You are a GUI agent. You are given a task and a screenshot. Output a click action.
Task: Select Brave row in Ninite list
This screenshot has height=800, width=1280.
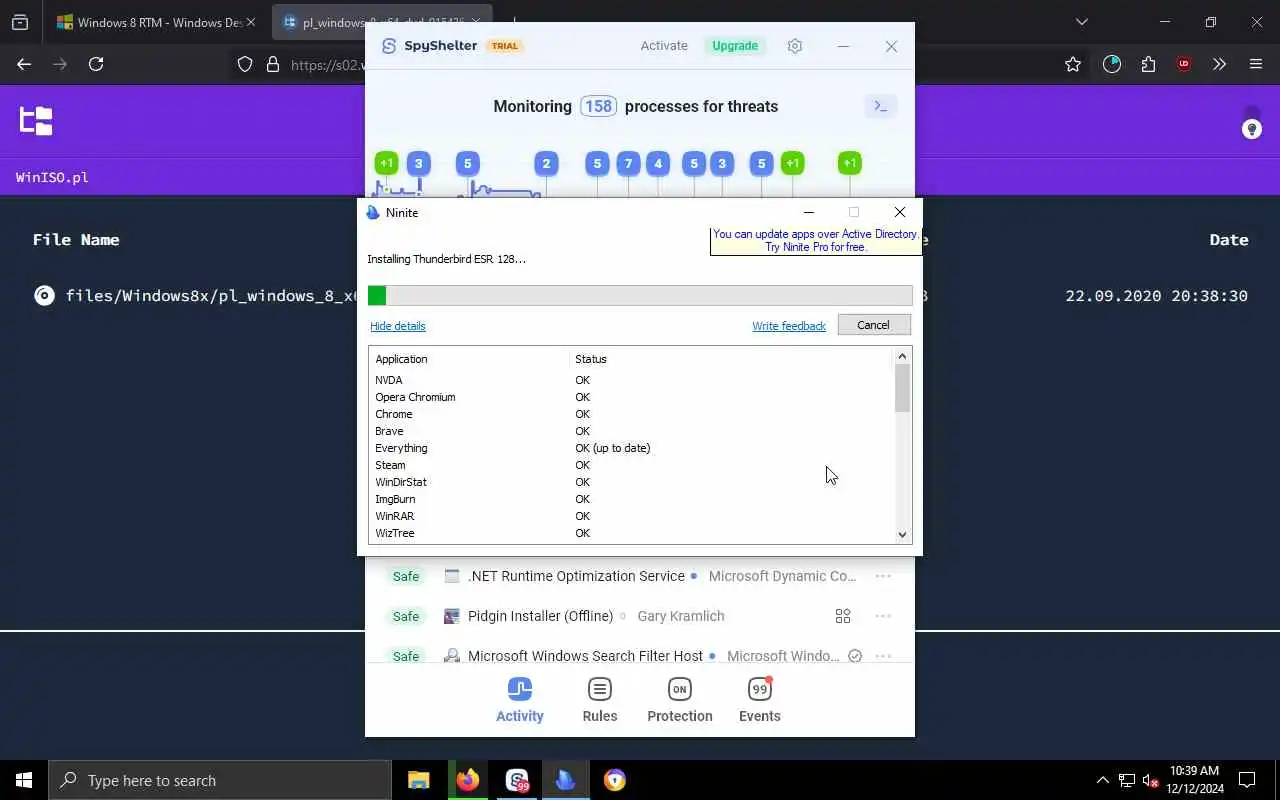[x=631, y=431]
